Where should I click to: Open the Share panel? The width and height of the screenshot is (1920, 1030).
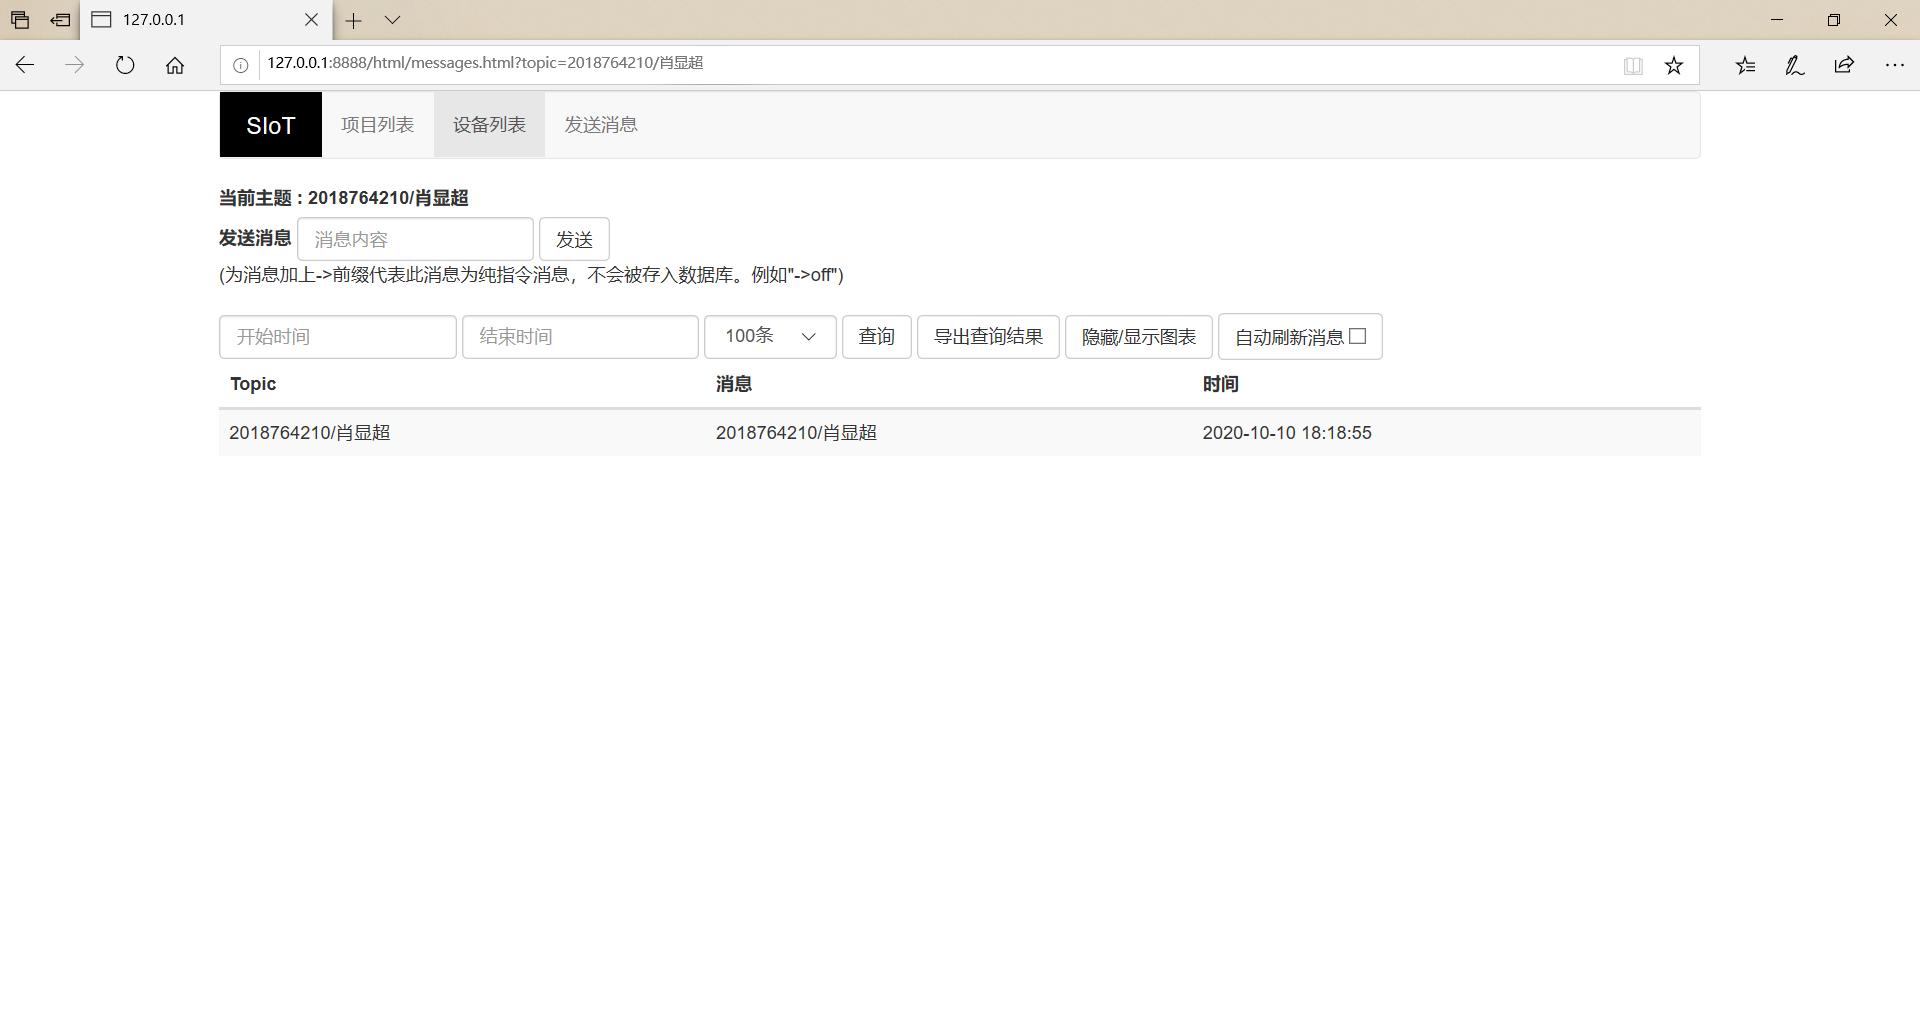[x=1844, y=64]
